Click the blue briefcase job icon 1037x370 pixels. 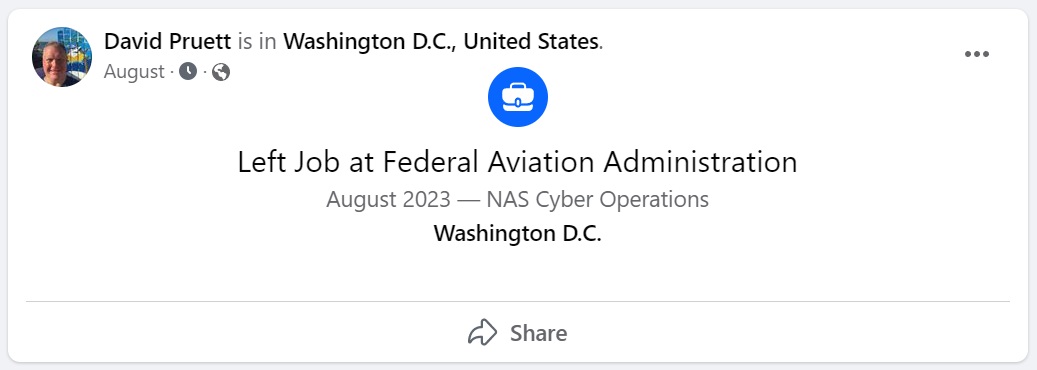coord(518,97)
